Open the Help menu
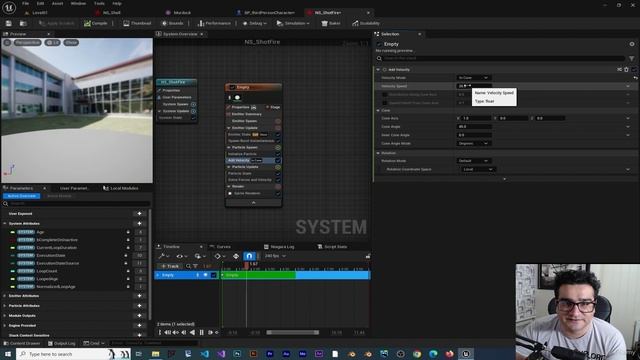 pos(117,3)
